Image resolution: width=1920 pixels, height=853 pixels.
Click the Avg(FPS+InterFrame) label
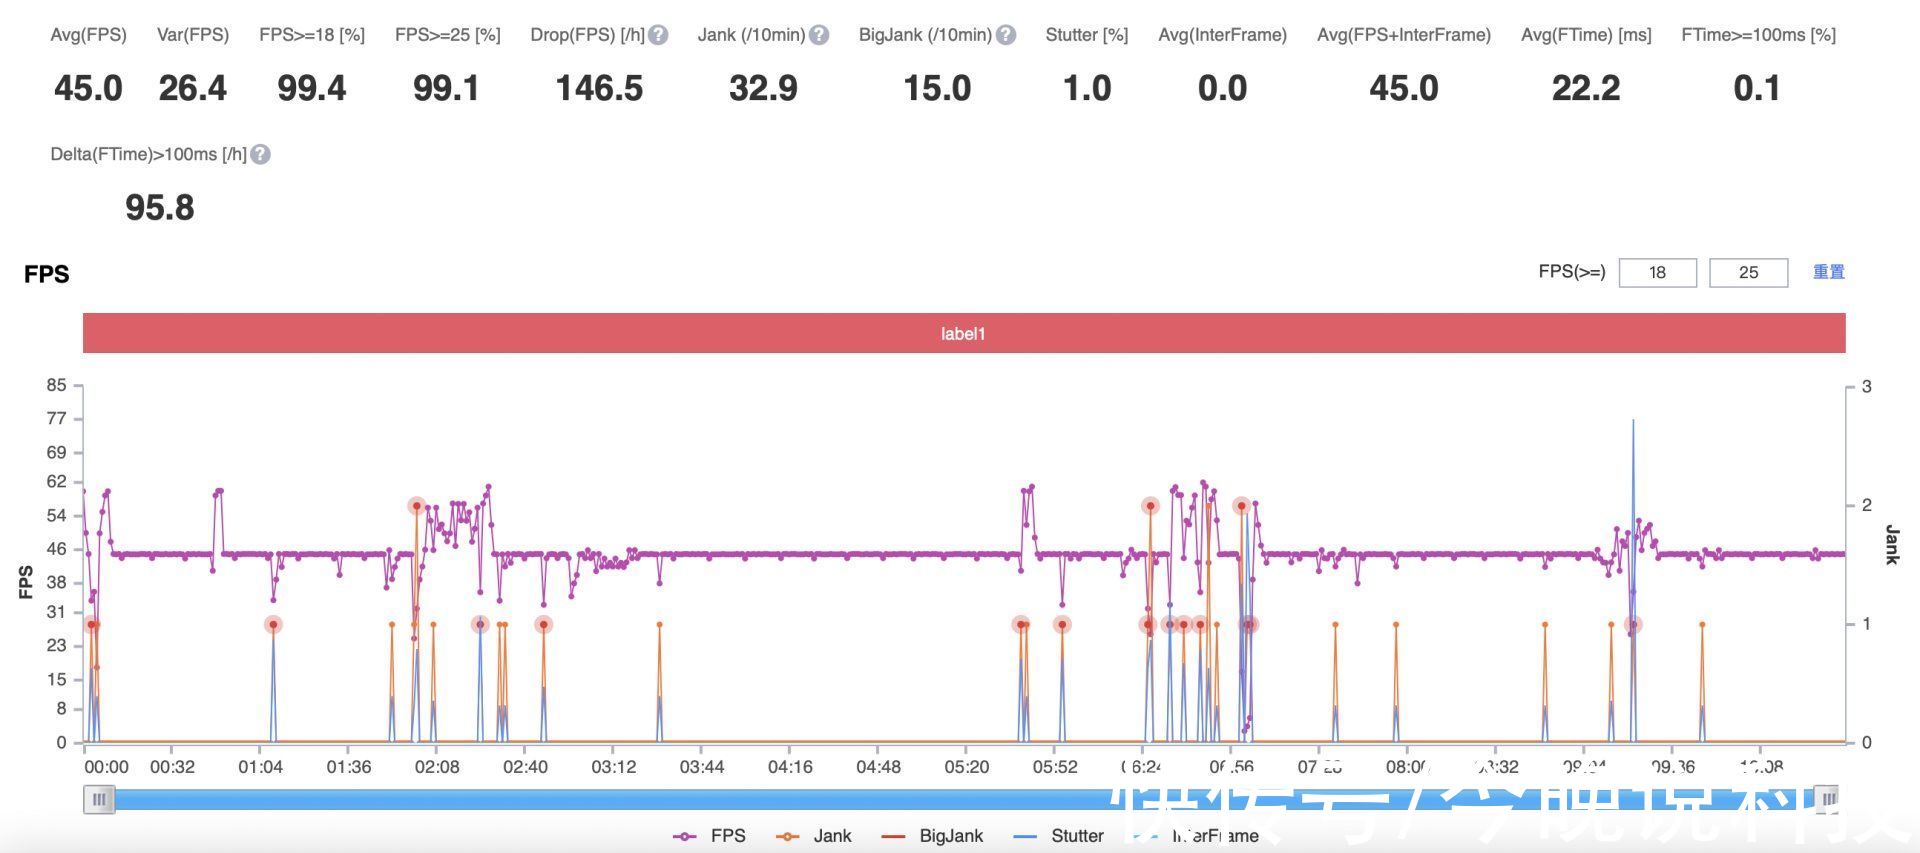click(1404, 35)
